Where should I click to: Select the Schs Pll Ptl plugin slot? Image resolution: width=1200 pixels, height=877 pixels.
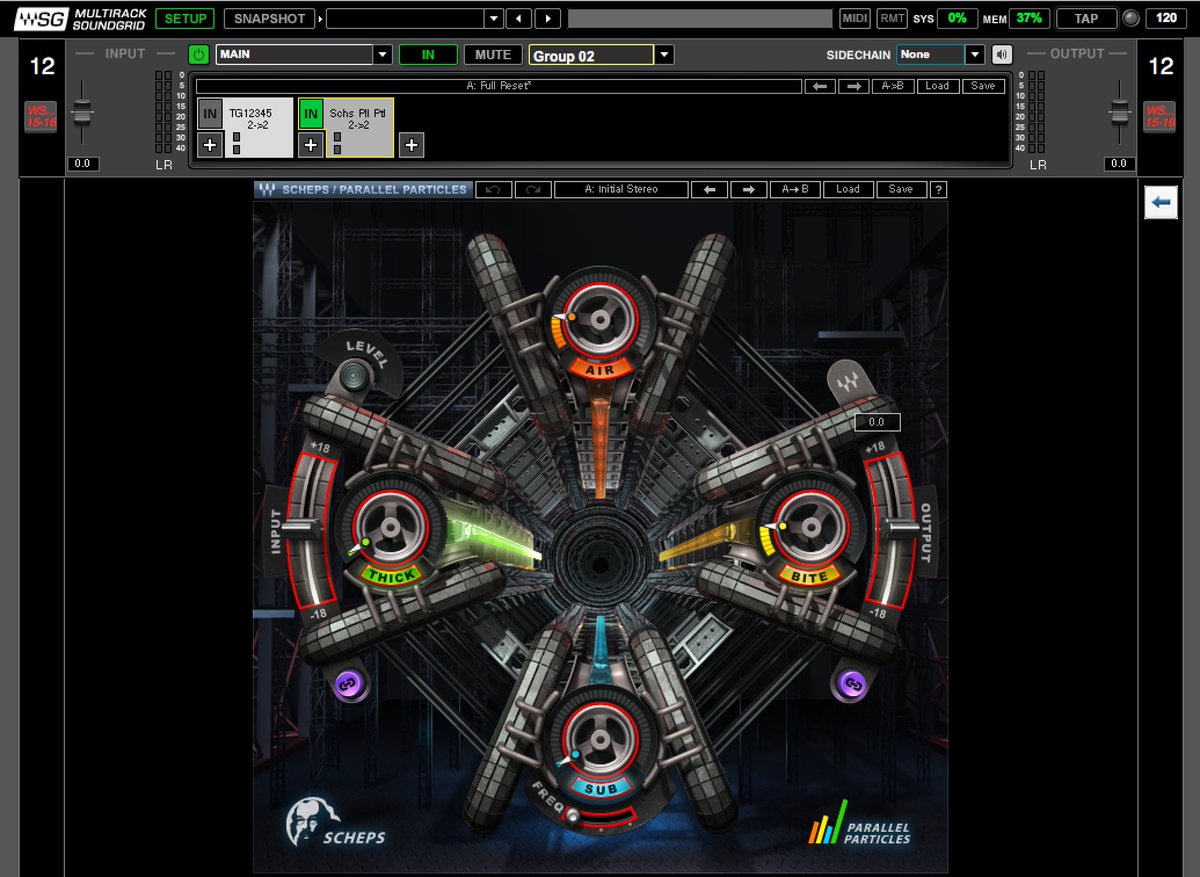coord(359,127)
